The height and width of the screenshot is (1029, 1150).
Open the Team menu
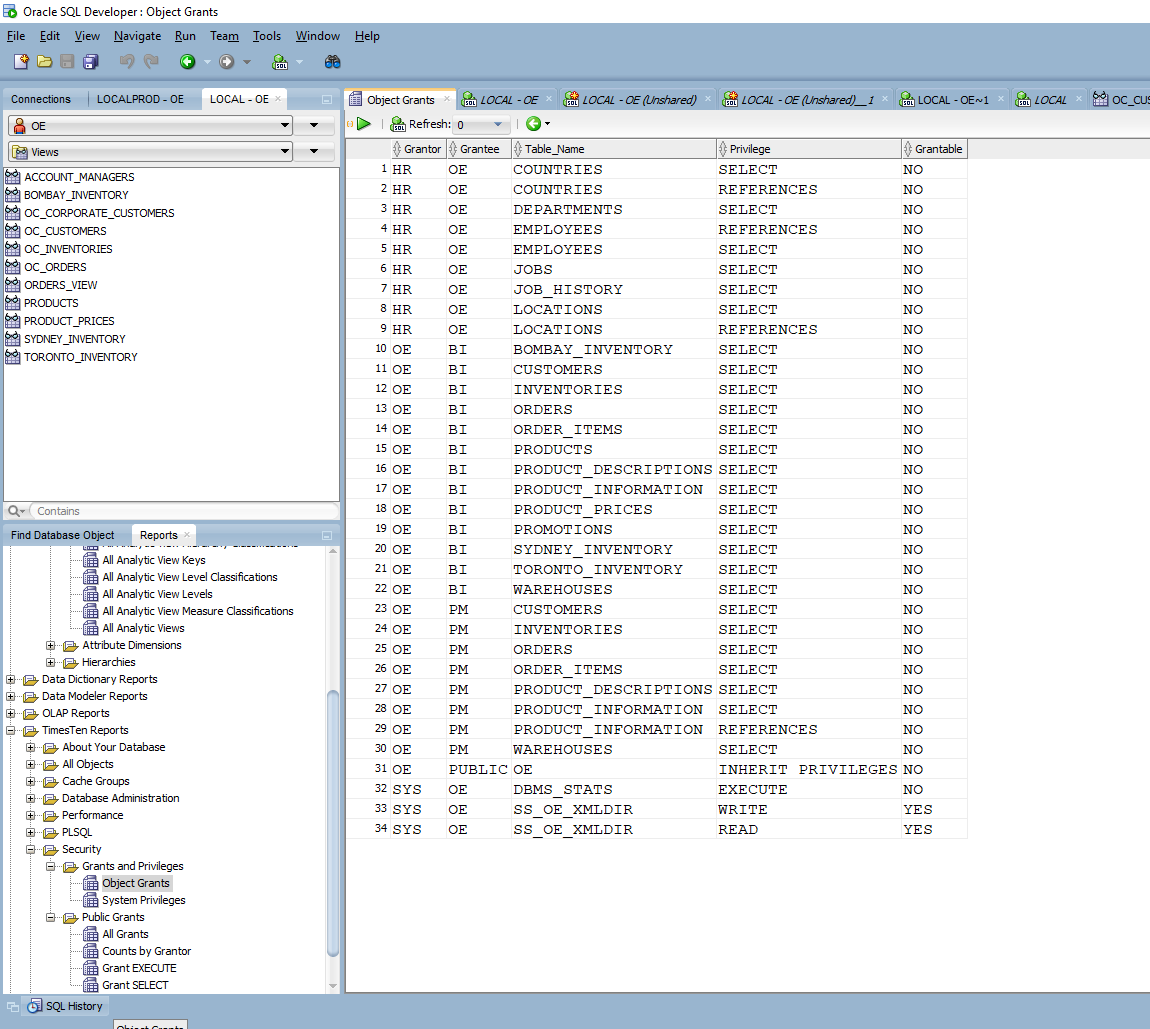coord(224,36)
